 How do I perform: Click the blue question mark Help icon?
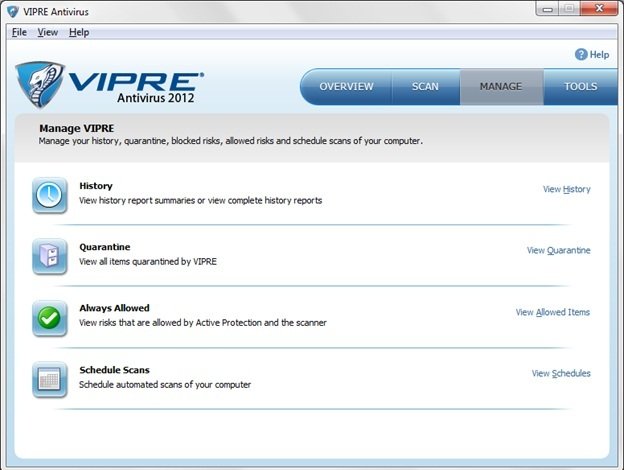581,55
